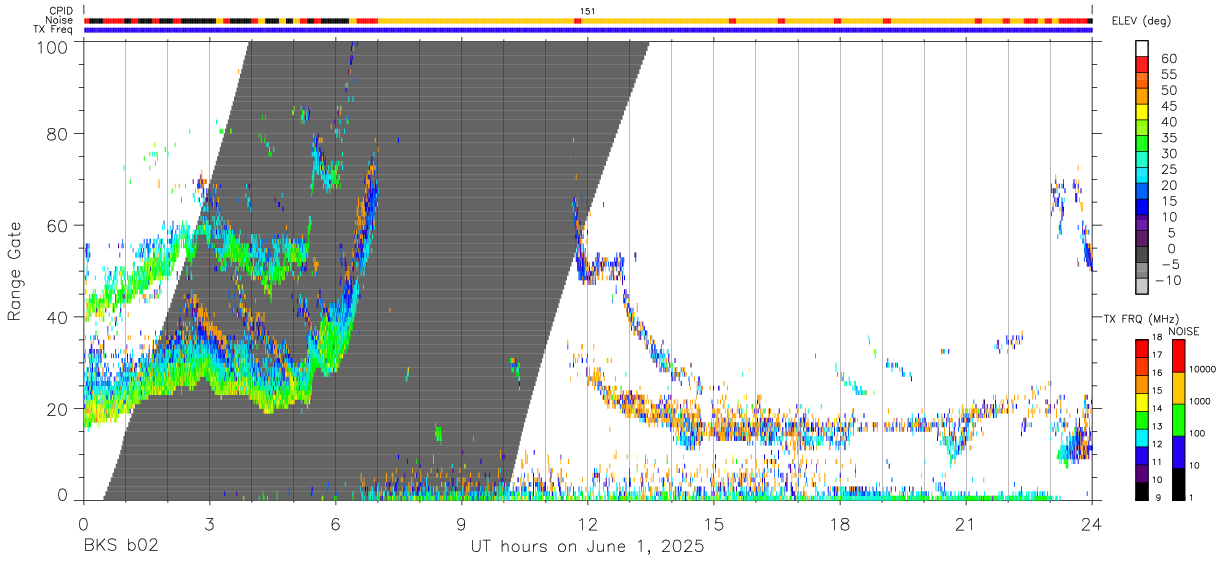The width and height of the screenshot is (1228, 567).
Task: Click the blue TX Freq strip above plot
Action: 588,30
